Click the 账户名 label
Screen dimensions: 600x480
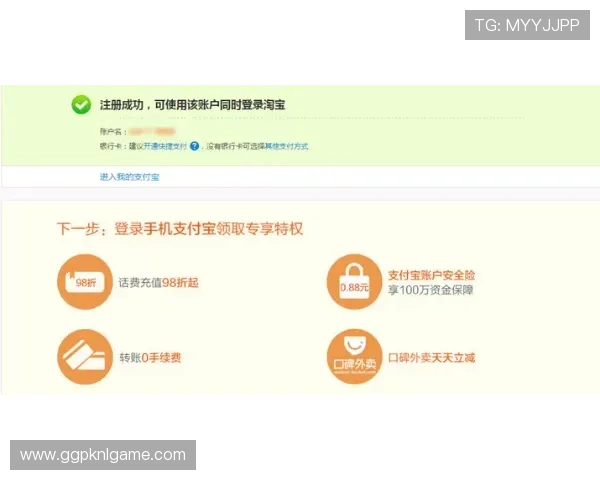[x=113, y=132]
